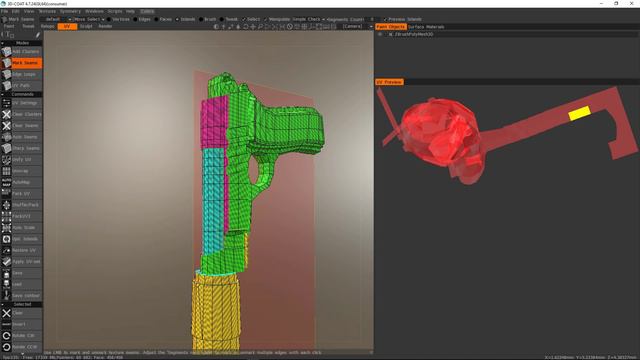Image resolution: width=640 pixels, height=360 pixels.
Task: Click the yellow highlighted island in UV Preview
Action: pyautogui.click(x=579, y=113)
